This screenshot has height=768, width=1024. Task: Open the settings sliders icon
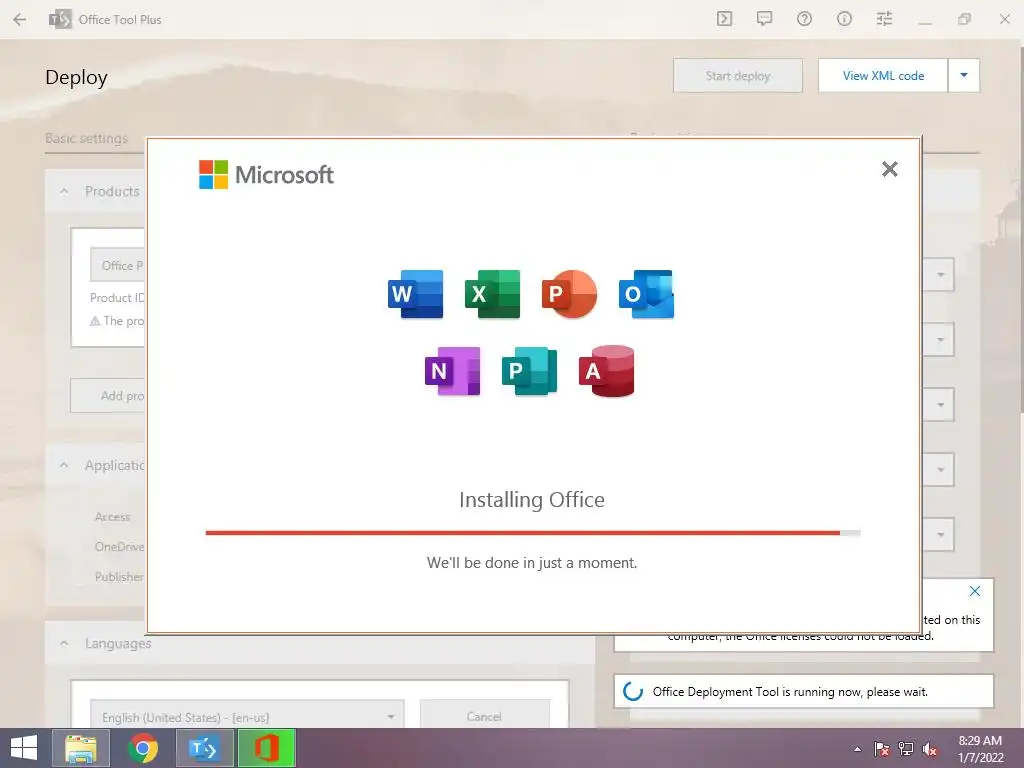point(884,19)
